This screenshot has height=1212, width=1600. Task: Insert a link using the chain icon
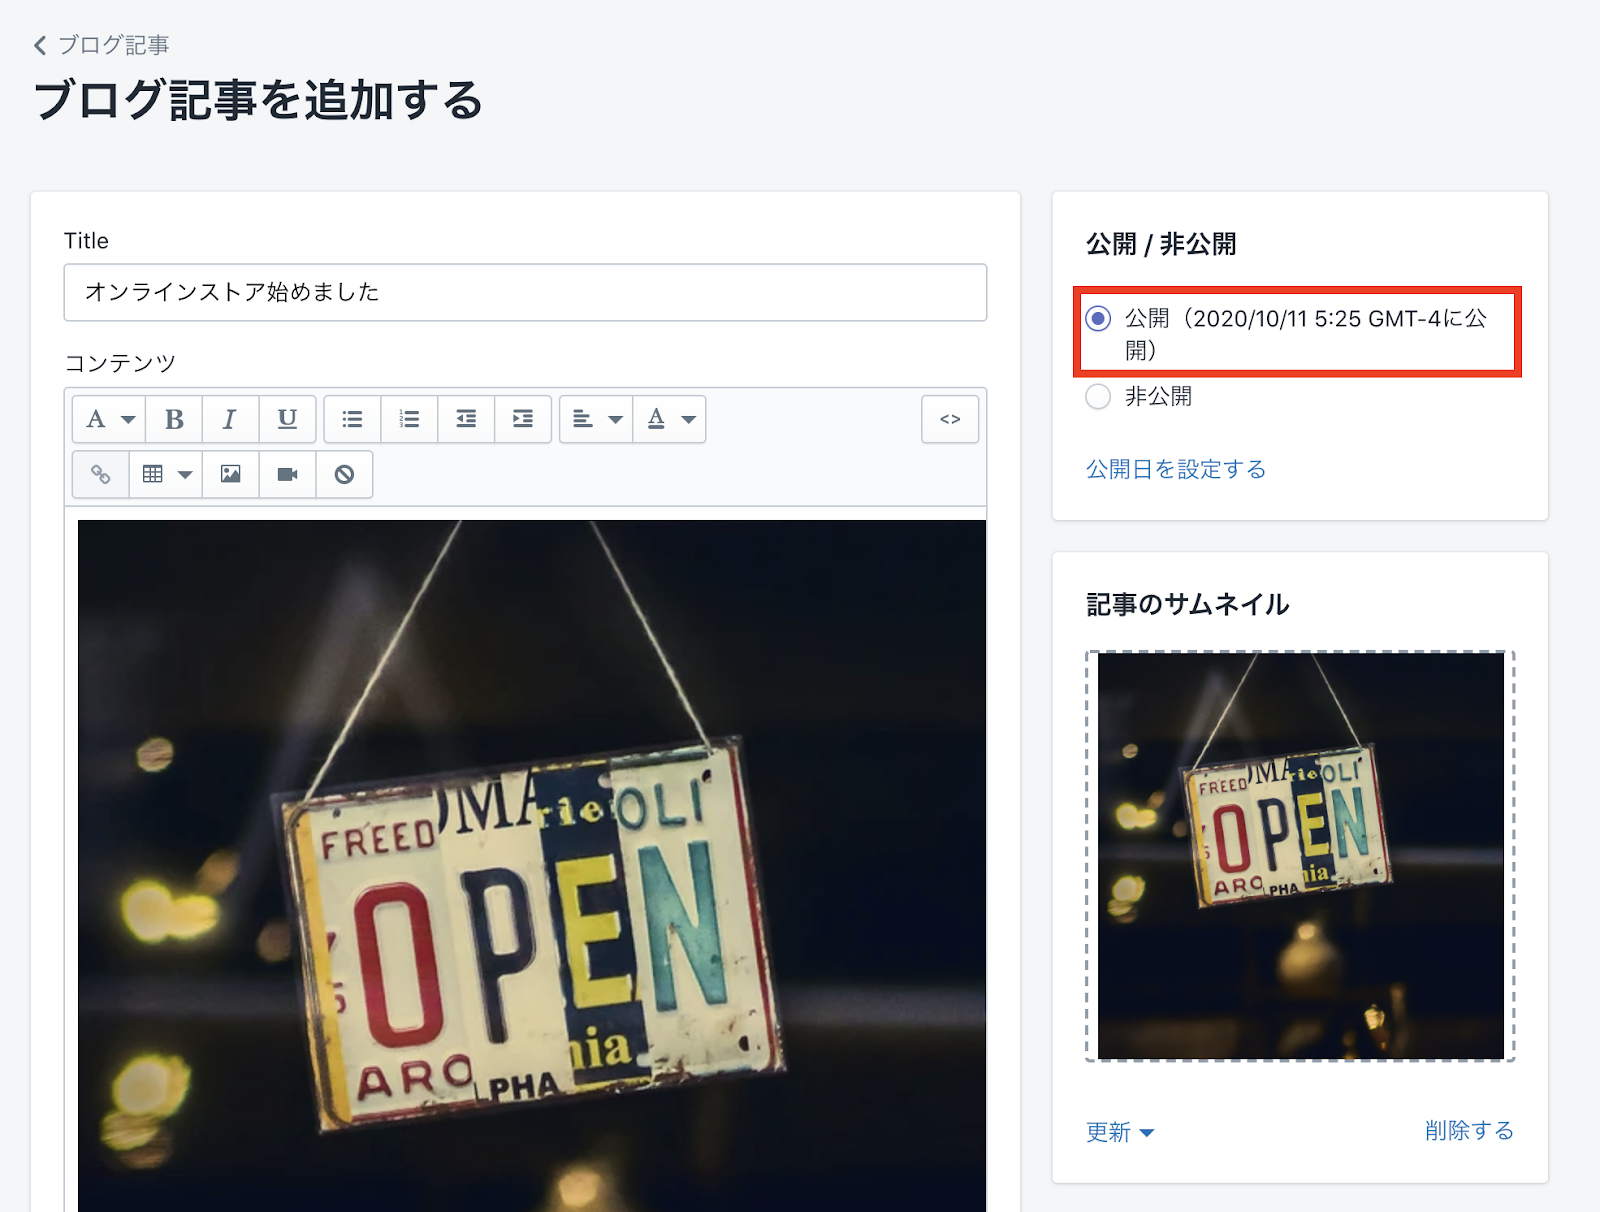pos(101,474)
